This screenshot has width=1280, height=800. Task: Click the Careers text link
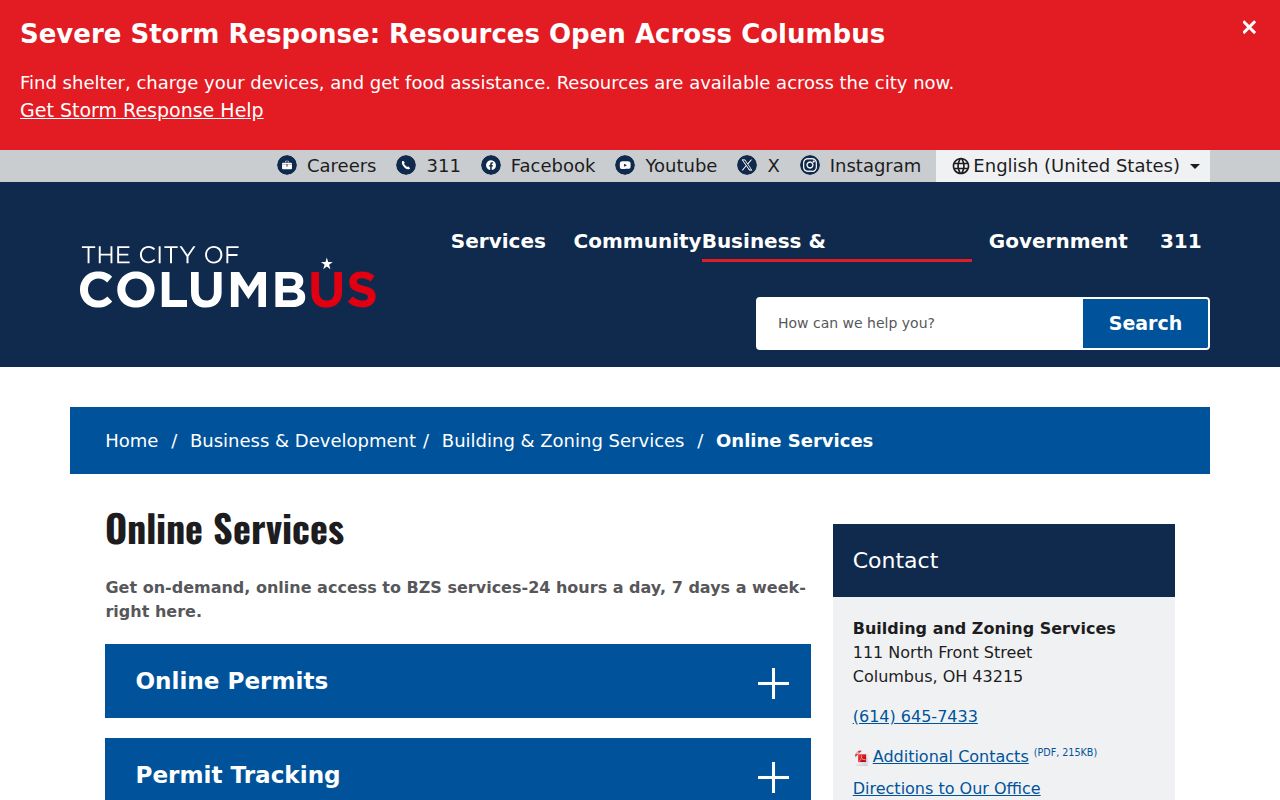[x=341, y=166]
